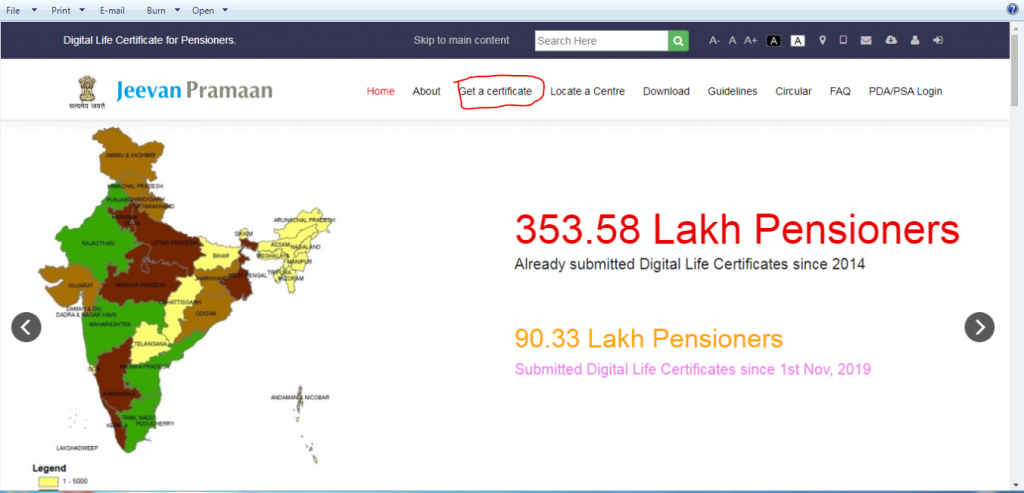
Task: Expand the File dropdown menu
Action: pyautogui.click(x=21, y=10)
